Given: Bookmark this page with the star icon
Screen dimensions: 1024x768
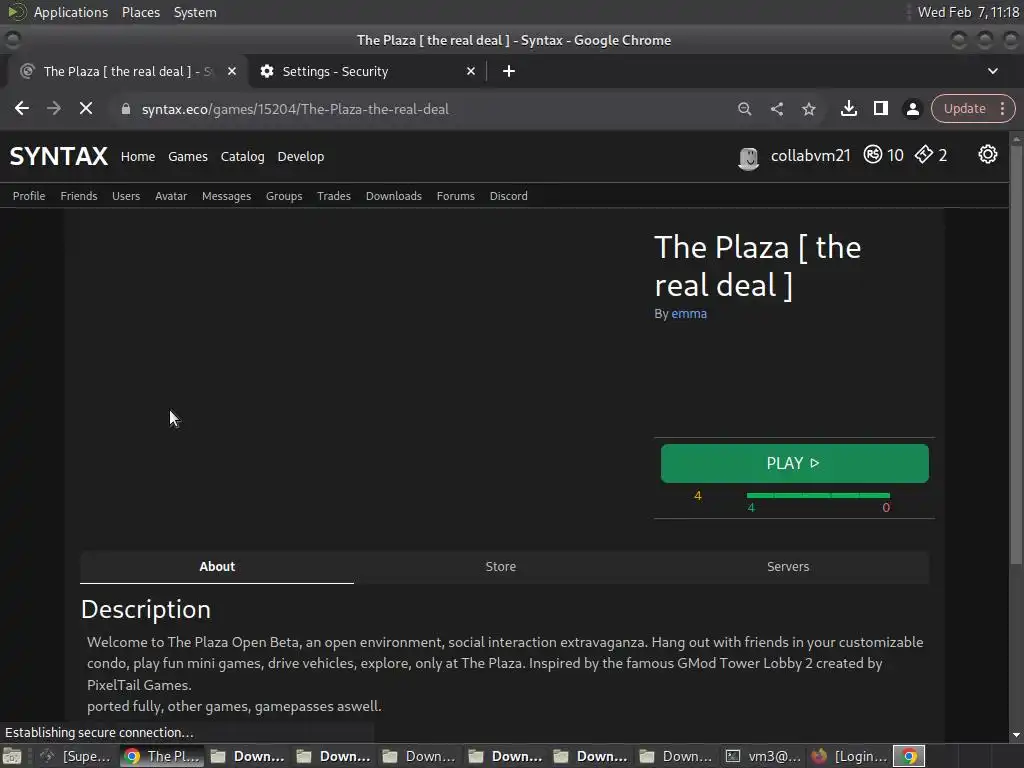Looking at the screenshot, I should [x=808, y=109].
